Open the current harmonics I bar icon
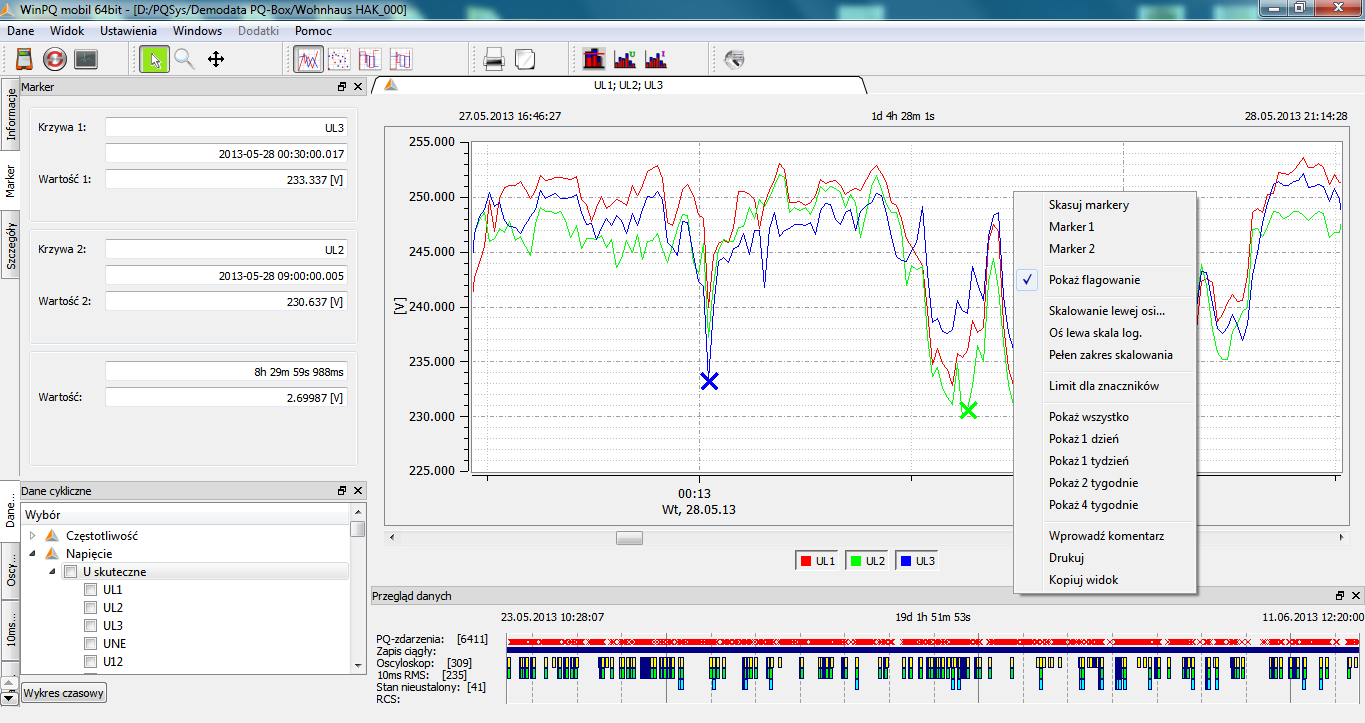The height and width of the screenshot is (723, 1365). pyautogui.click(x=657, y=59)
